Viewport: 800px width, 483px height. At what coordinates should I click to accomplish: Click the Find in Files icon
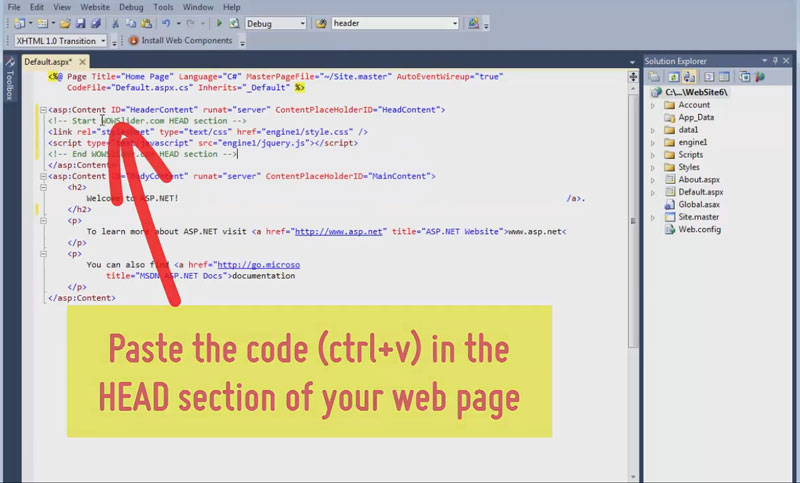tap(321, 23)
